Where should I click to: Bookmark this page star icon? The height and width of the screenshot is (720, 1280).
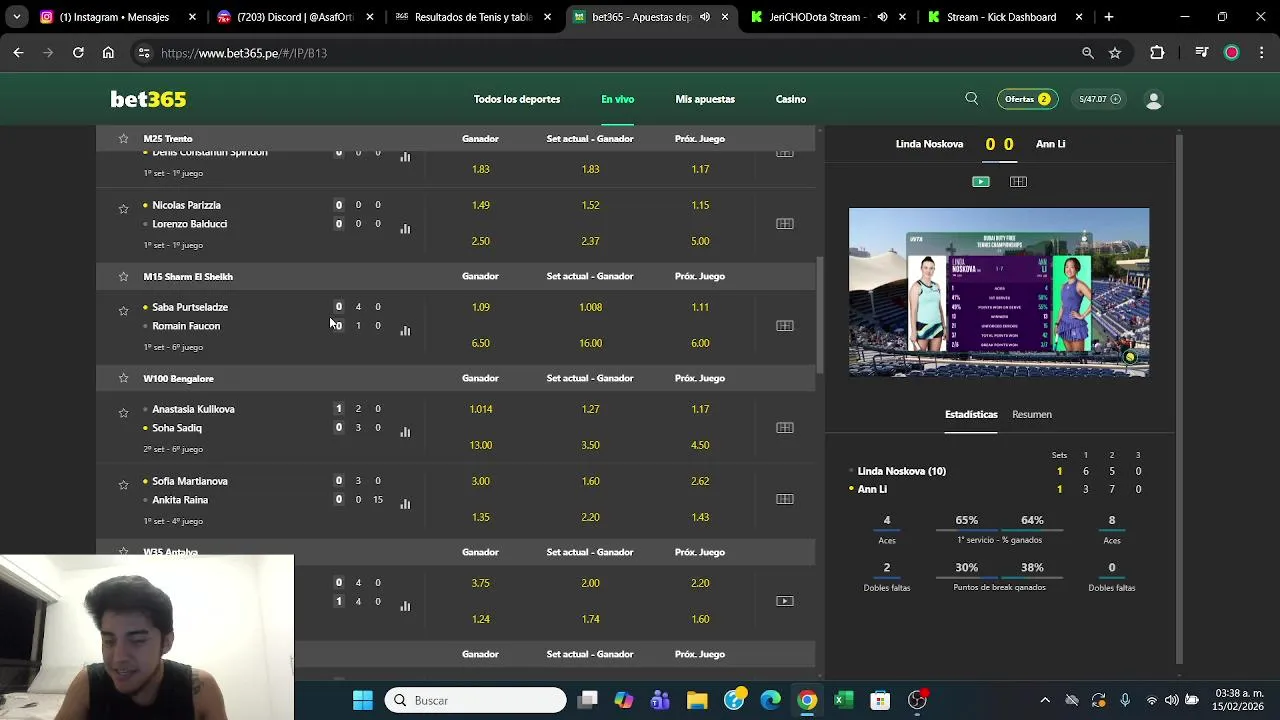click(1115, 53)
